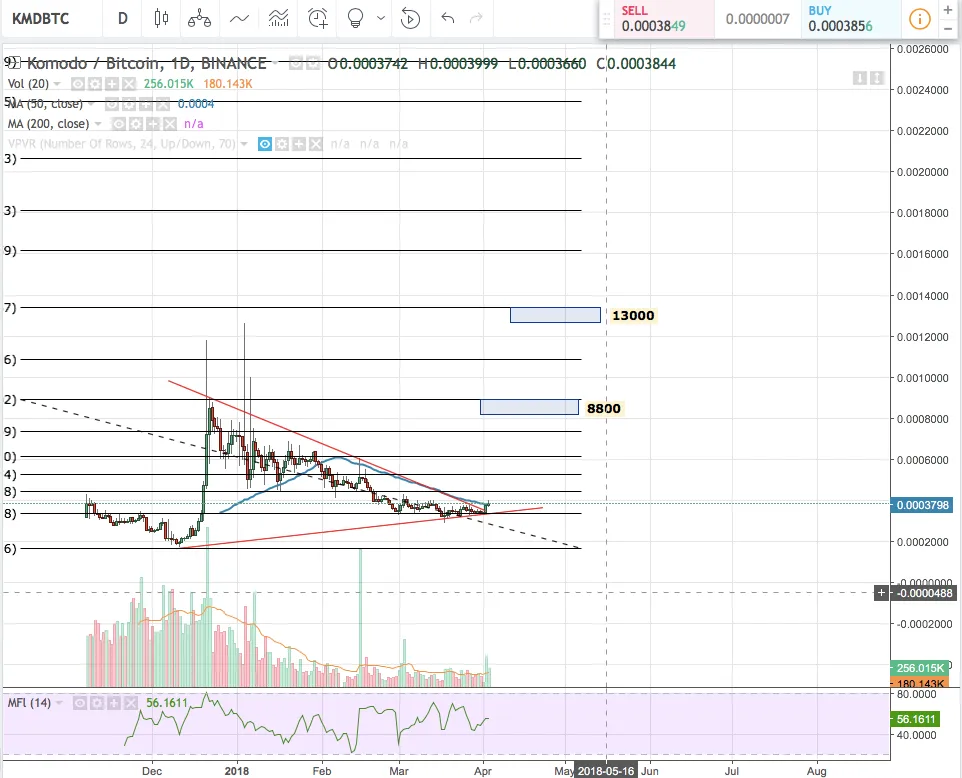Expand MFI (14) dropdown arrow
962x778 pixels.
(x=59, y=703)
